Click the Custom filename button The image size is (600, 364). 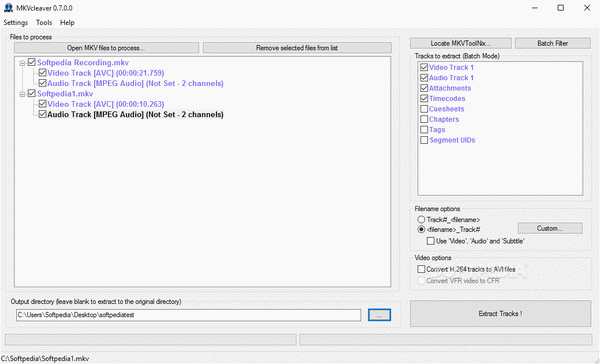click(550, 229)
